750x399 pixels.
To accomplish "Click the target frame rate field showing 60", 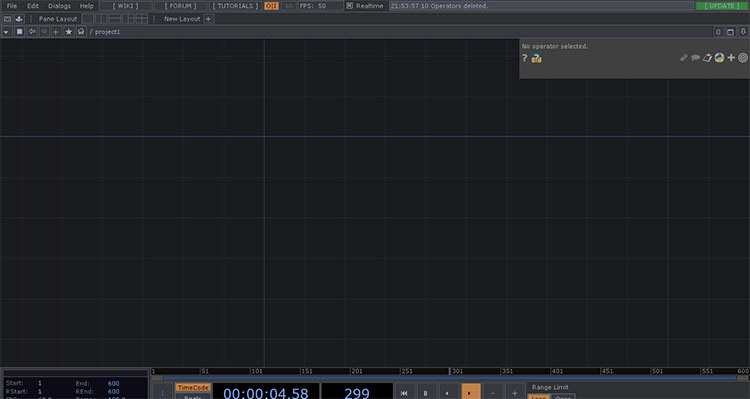I will (288, 6).
